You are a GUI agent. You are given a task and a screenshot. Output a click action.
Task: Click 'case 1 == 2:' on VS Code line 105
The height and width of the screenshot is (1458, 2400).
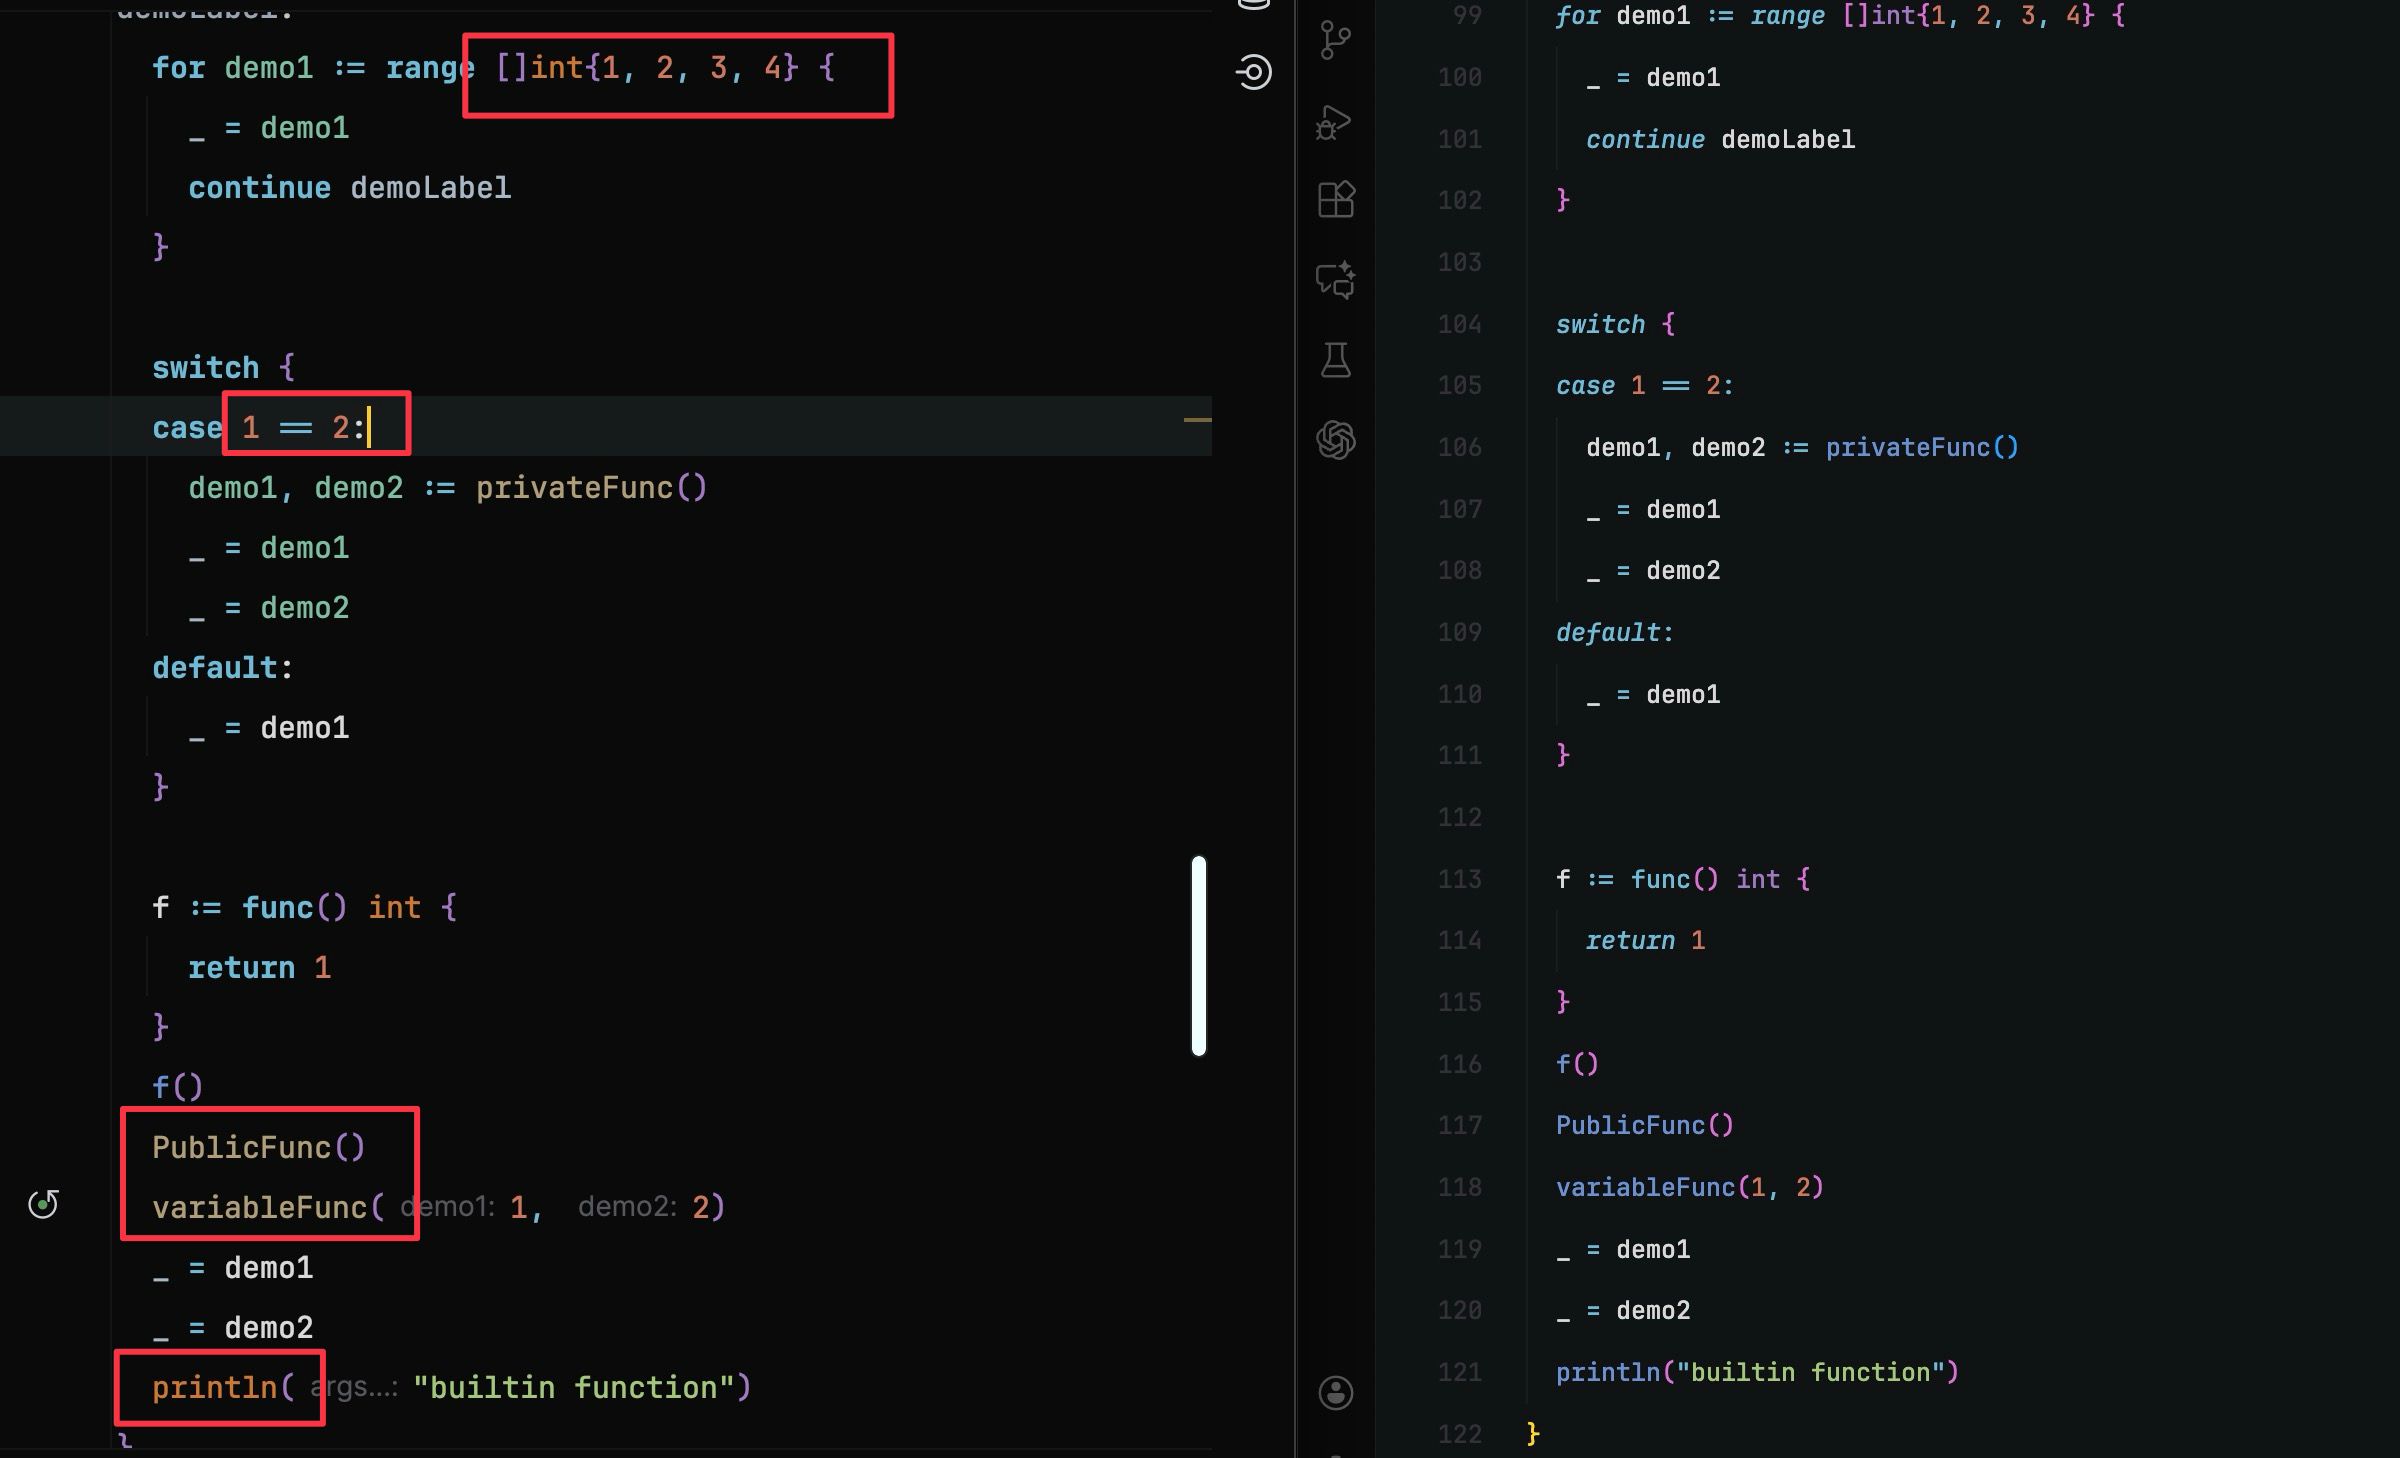tap(1645, 386)
